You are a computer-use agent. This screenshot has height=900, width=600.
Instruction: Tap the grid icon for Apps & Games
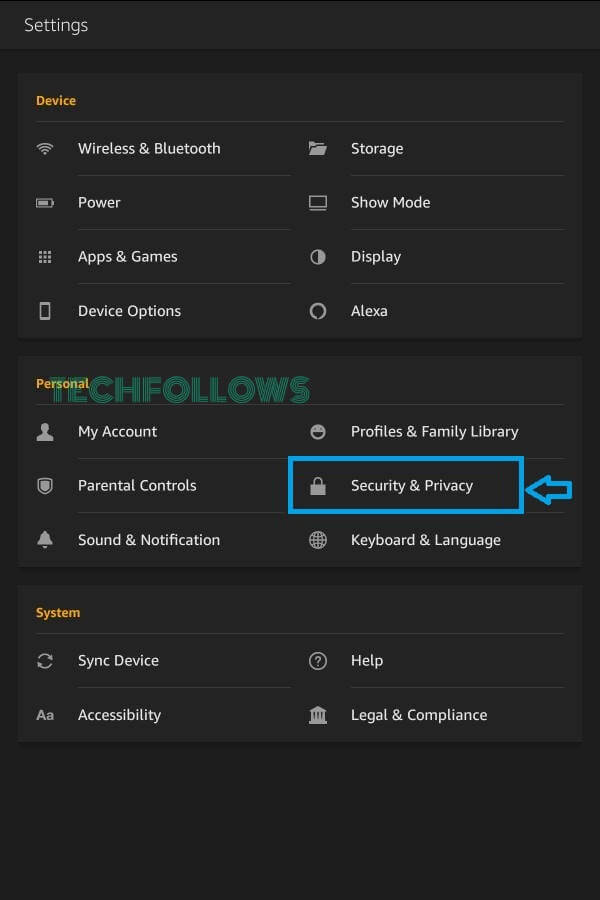(45, 257)
